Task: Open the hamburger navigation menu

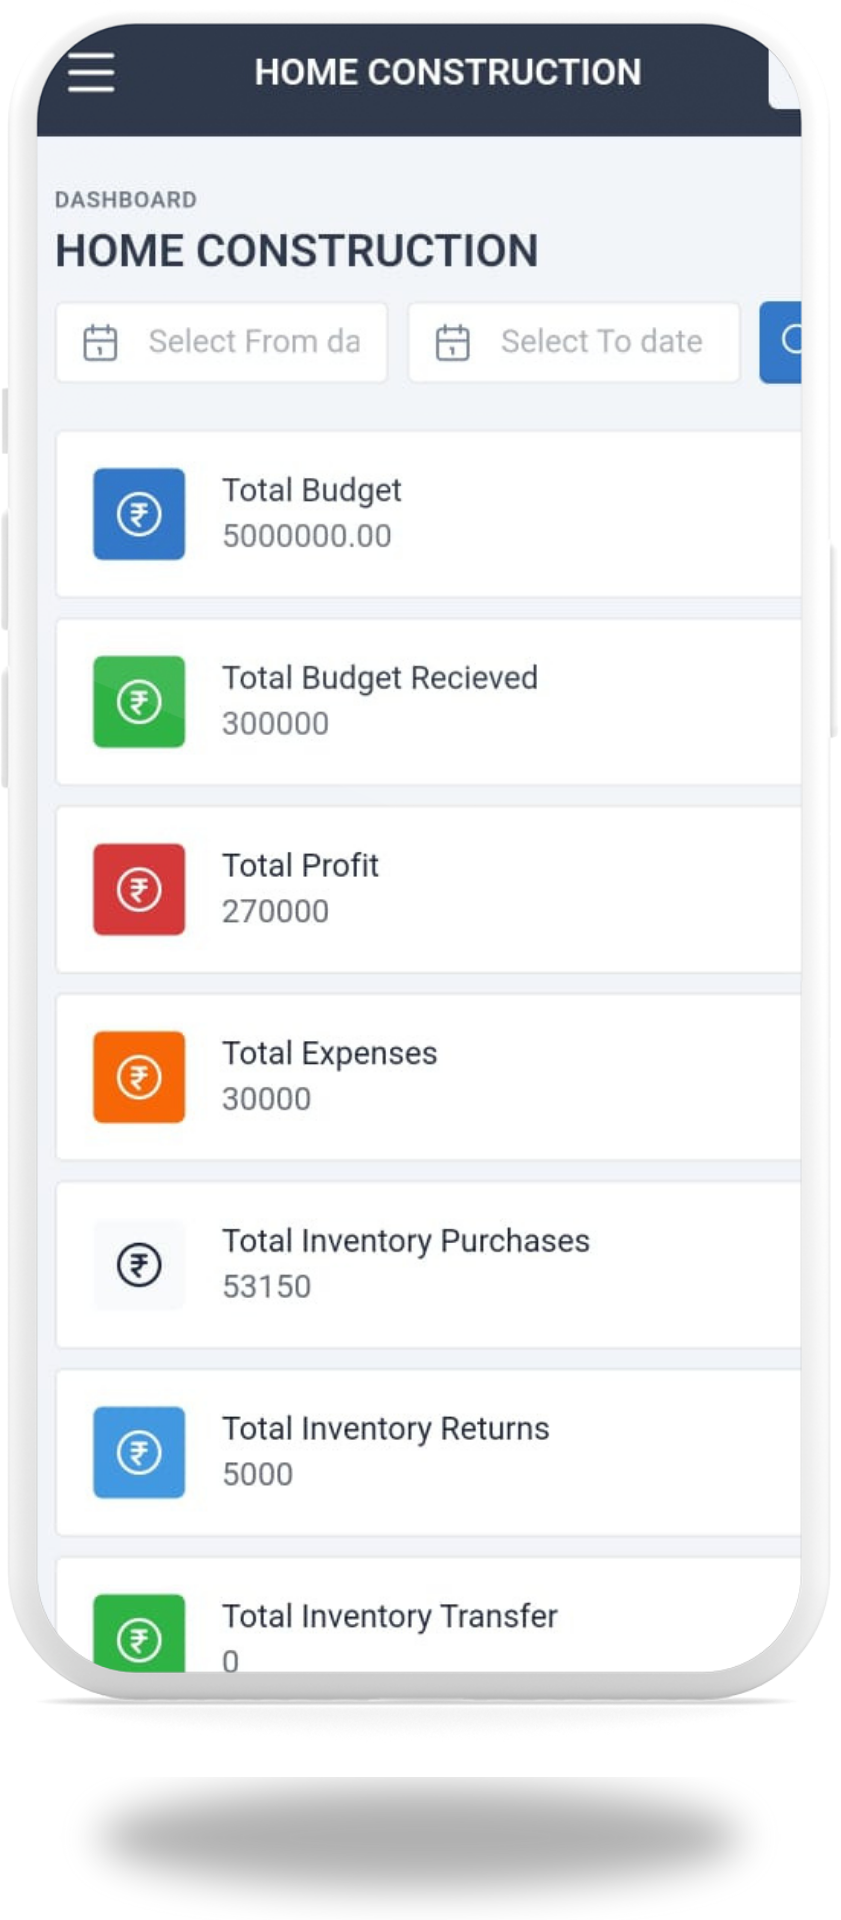Action: pyautogui.click(x=91, y=72)
